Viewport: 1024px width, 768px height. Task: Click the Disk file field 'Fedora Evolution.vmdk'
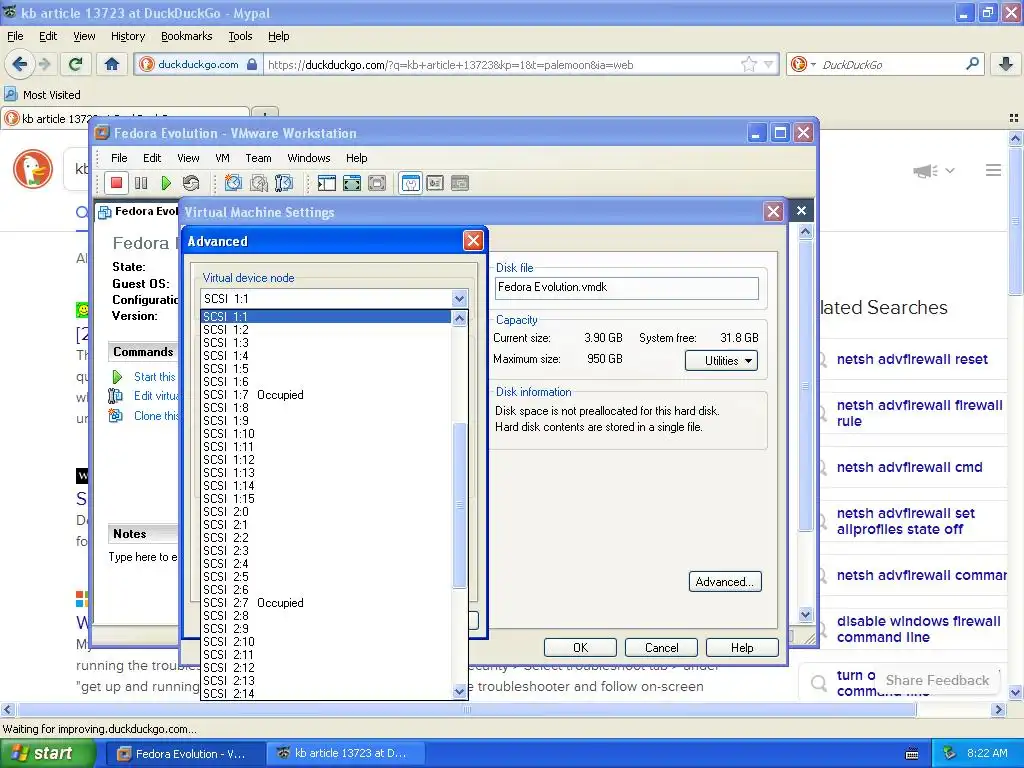pos(626,287)
